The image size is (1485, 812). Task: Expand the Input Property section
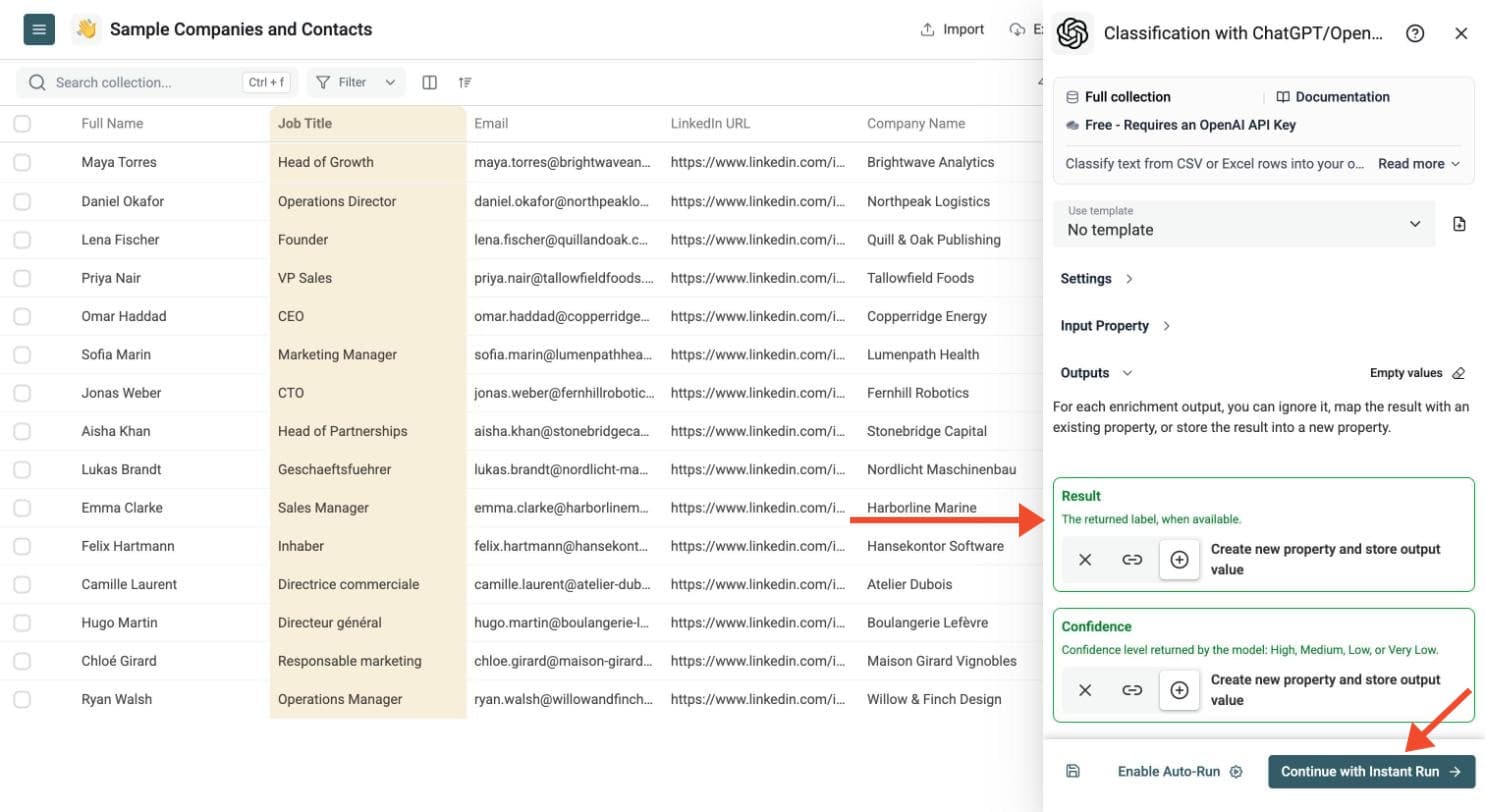tap(1115, 326)
